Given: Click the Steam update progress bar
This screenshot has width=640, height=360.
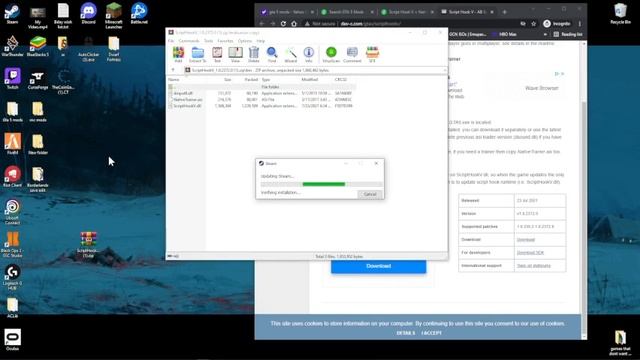Looking at the screenshot, I should coord(322,184).
